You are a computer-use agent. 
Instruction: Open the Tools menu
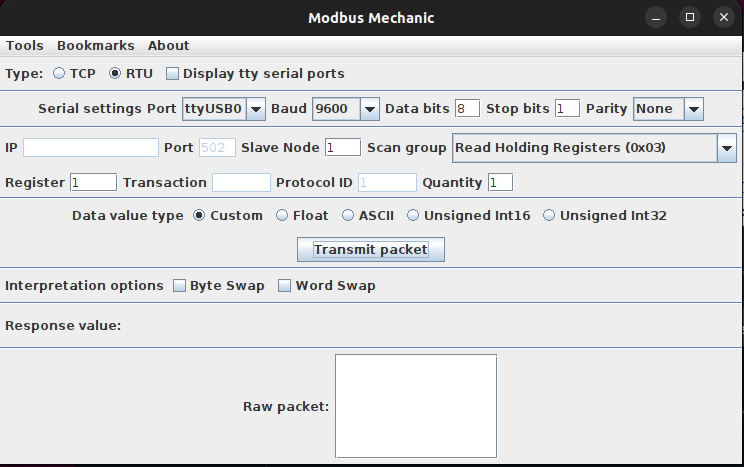(x=25, y=45)
